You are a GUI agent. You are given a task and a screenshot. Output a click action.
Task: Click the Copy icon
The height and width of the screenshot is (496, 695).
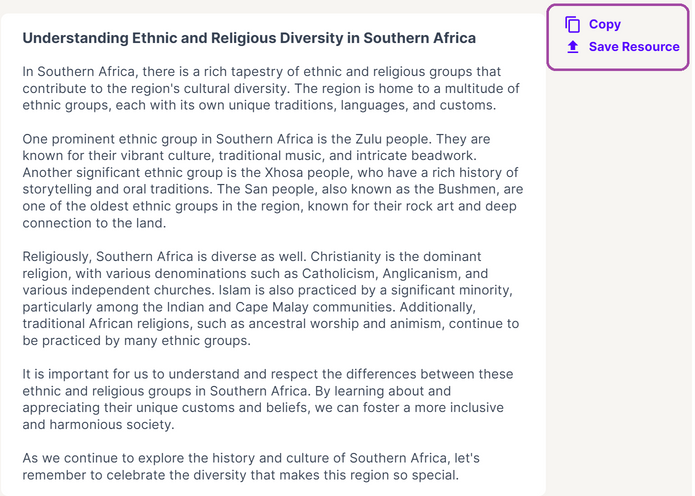pyautogui.click(x=572, y=24)
